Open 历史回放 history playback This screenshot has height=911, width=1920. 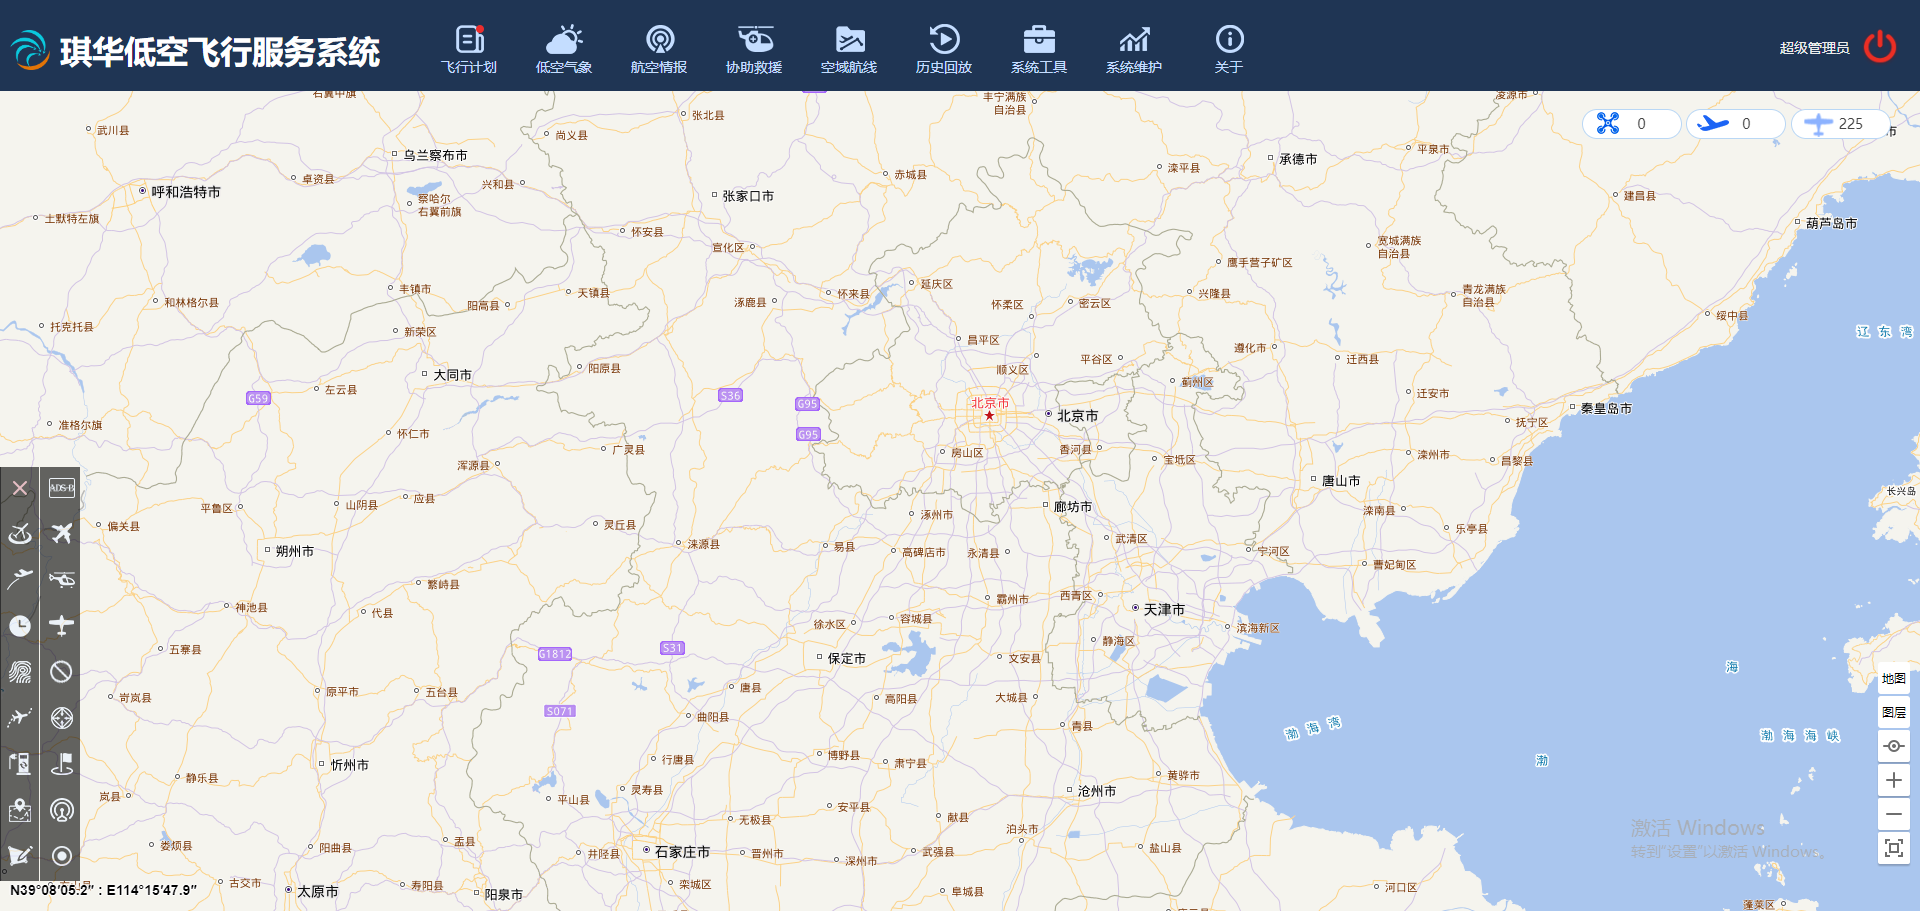(x=944, y=49)
